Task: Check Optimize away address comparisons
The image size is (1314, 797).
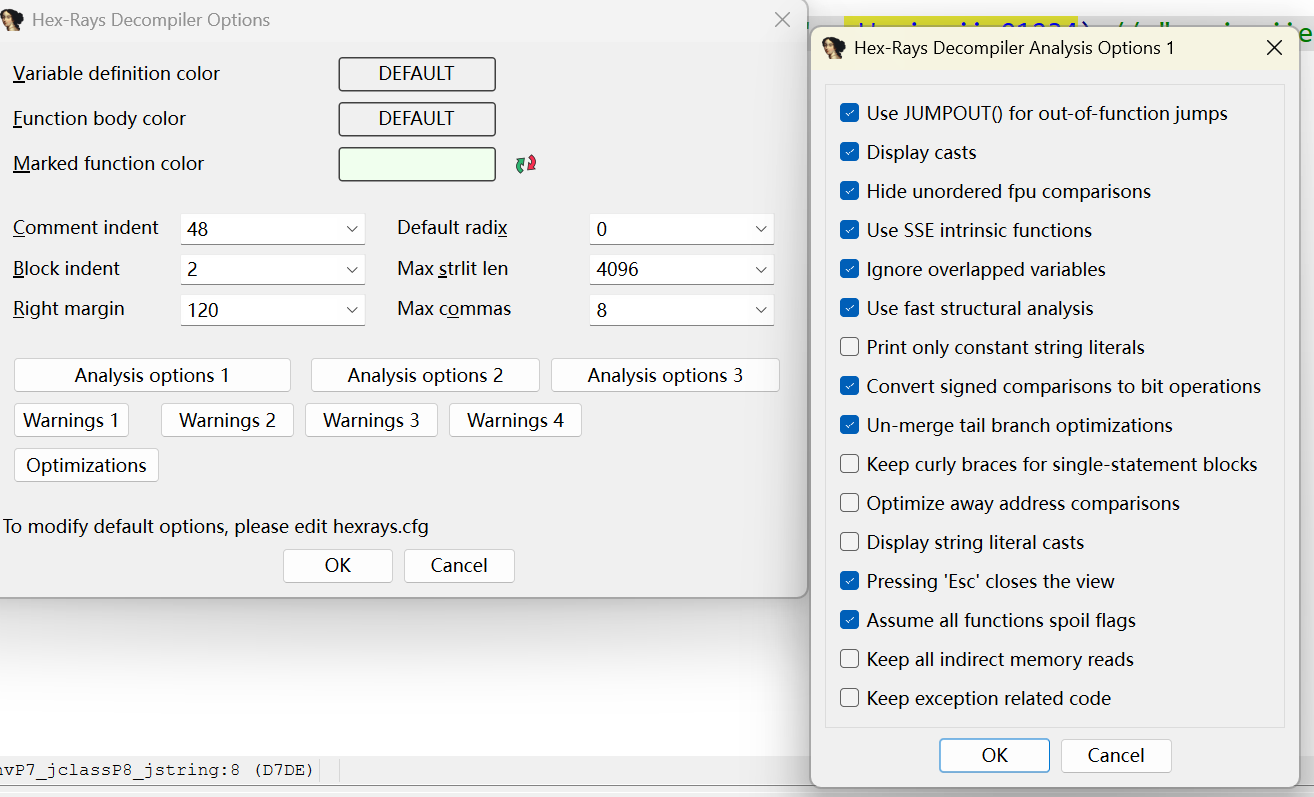Action: [850, 504]
